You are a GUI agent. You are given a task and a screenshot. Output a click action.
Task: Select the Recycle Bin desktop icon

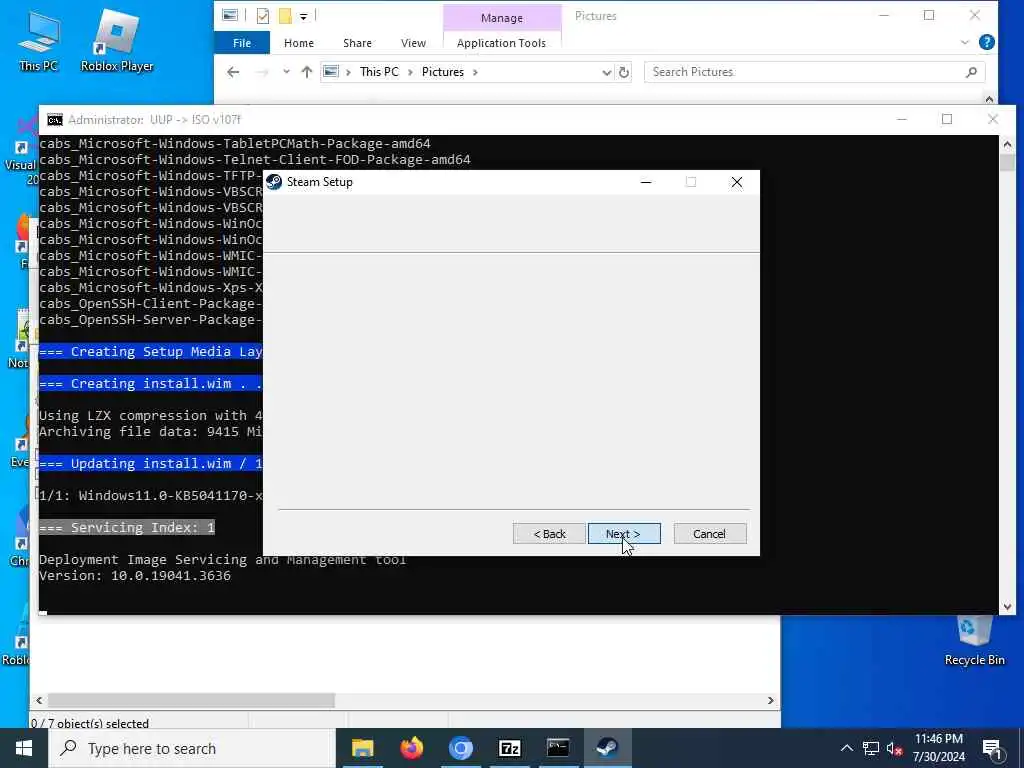tap(974, 640)
